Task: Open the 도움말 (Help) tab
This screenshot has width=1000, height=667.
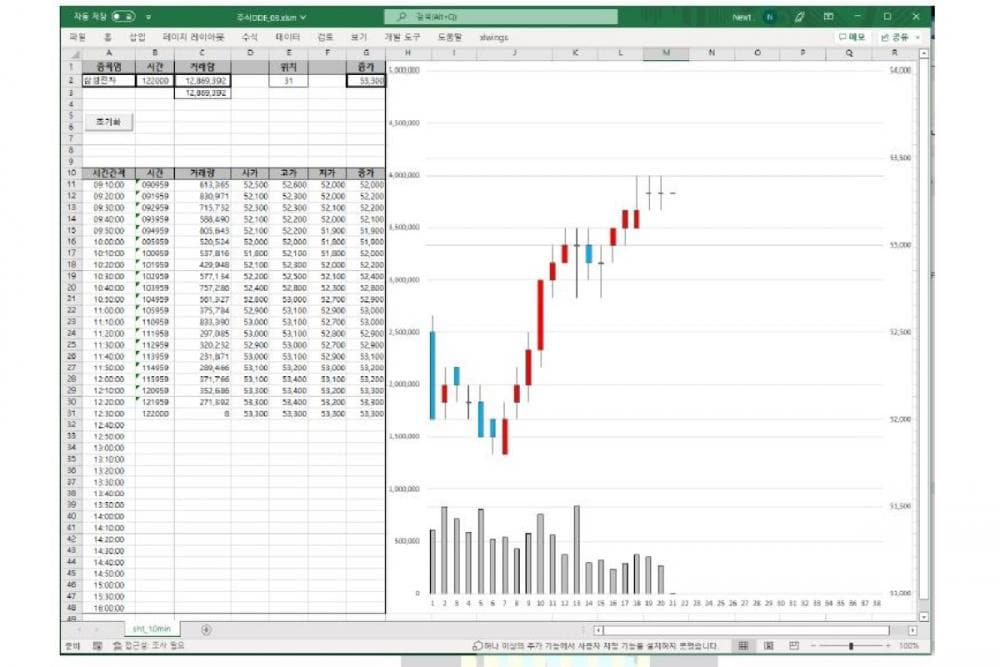Action: 450,38
